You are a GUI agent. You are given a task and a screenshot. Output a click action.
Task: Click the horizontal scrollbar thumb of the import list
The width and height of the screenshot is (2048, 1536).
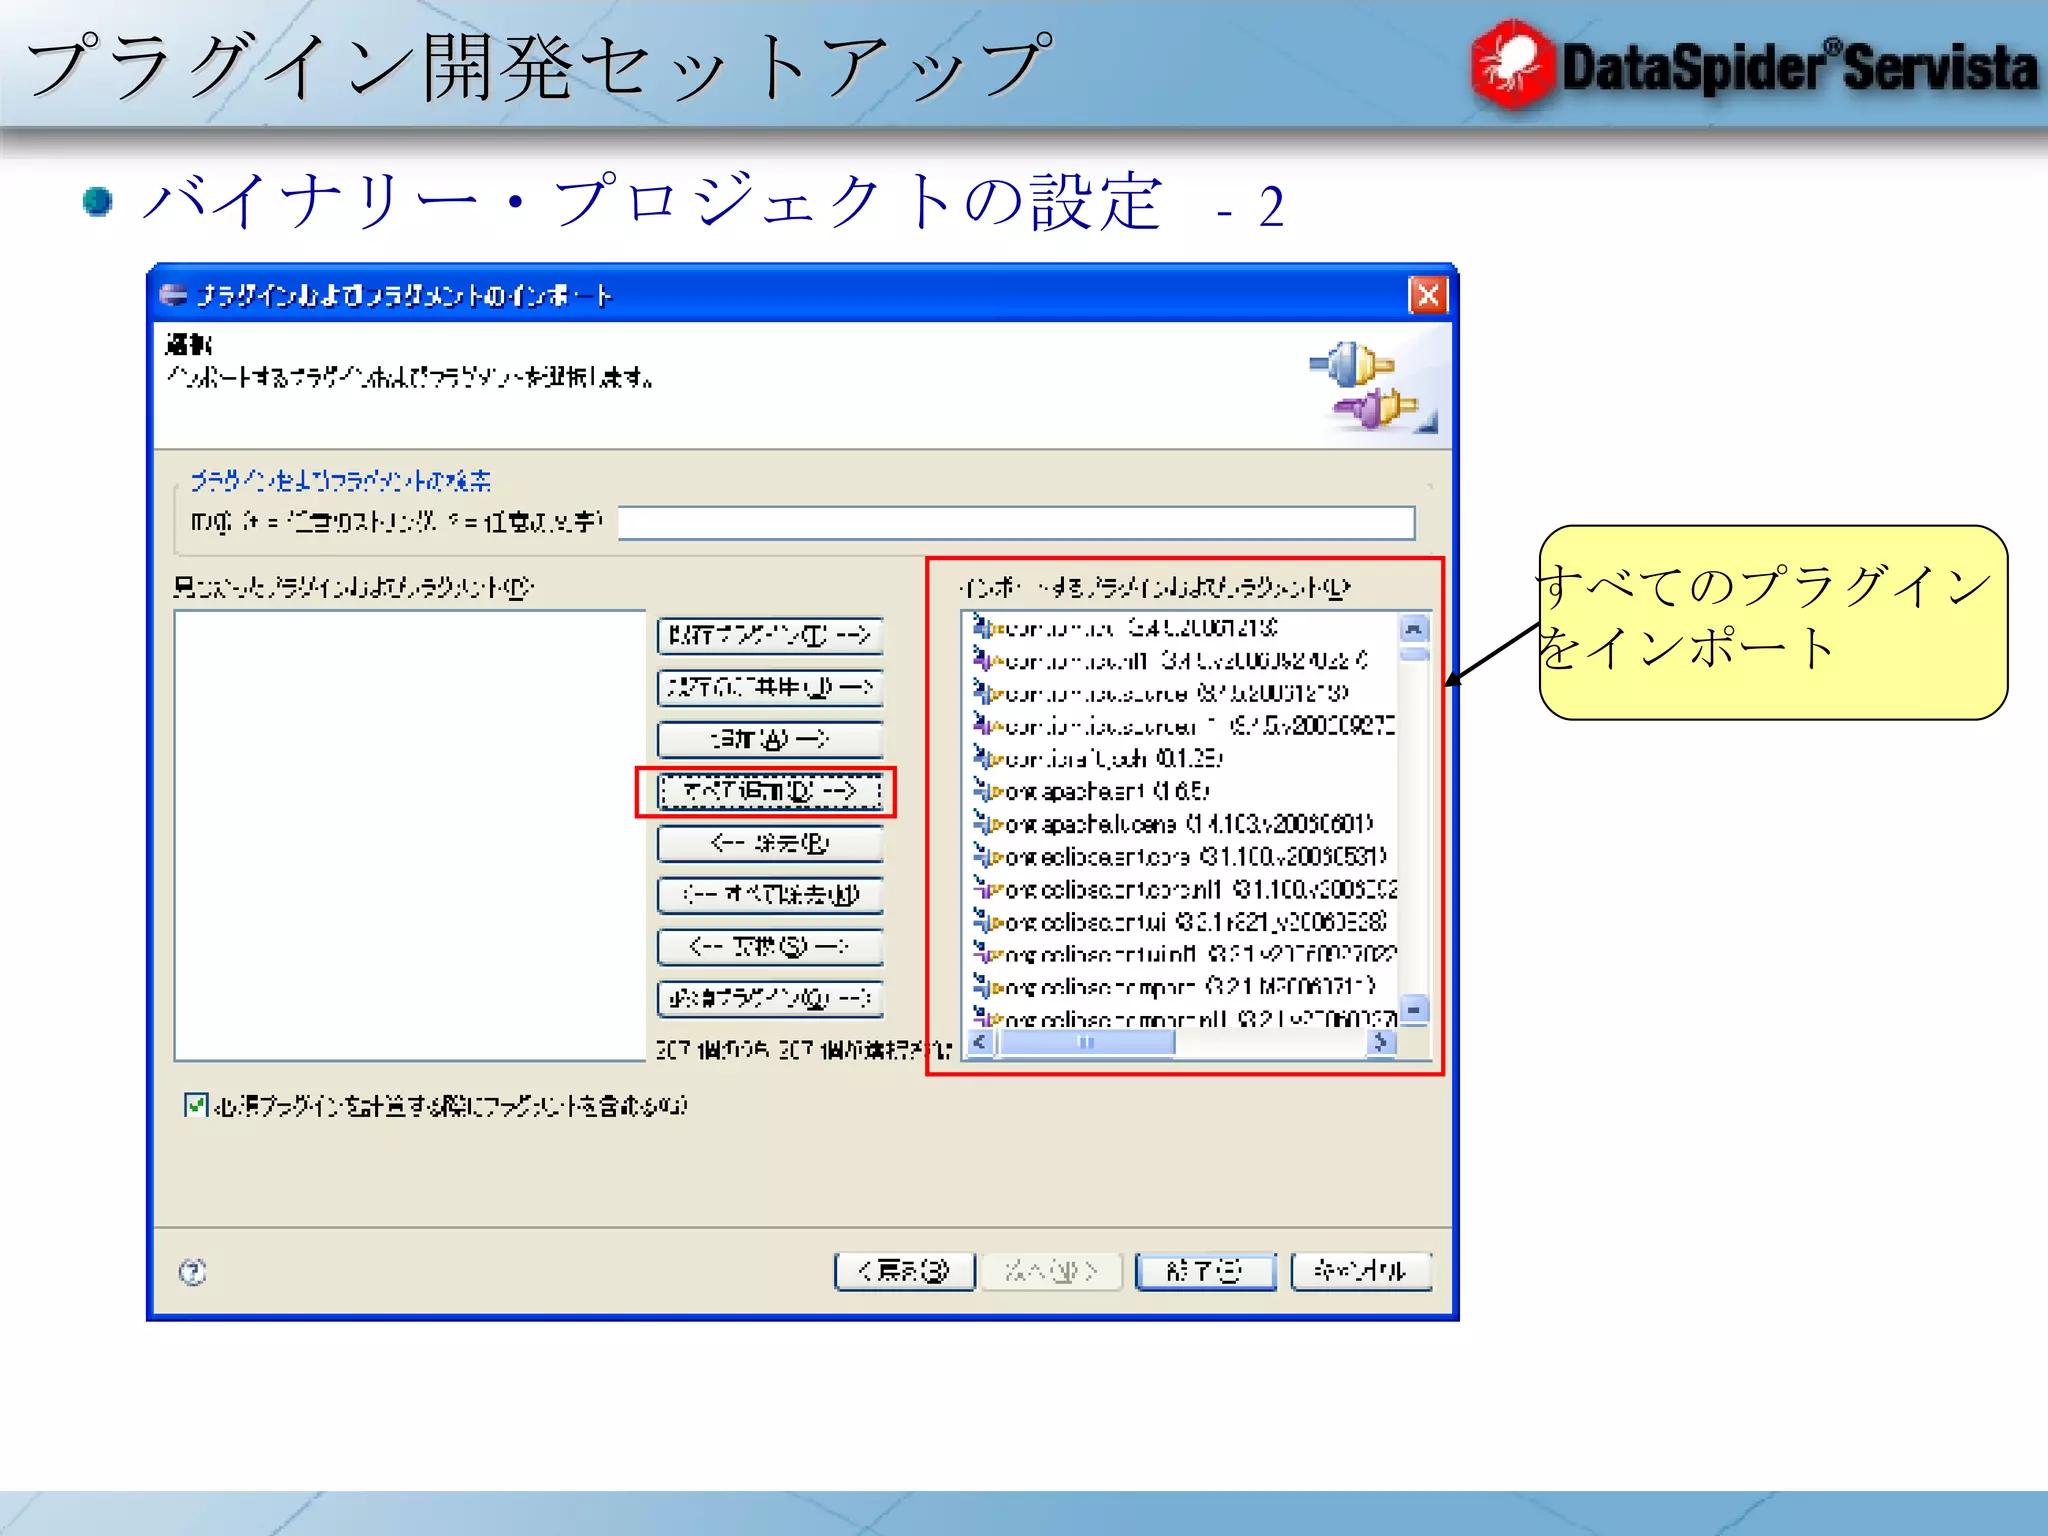(x=1086, y=1043)
